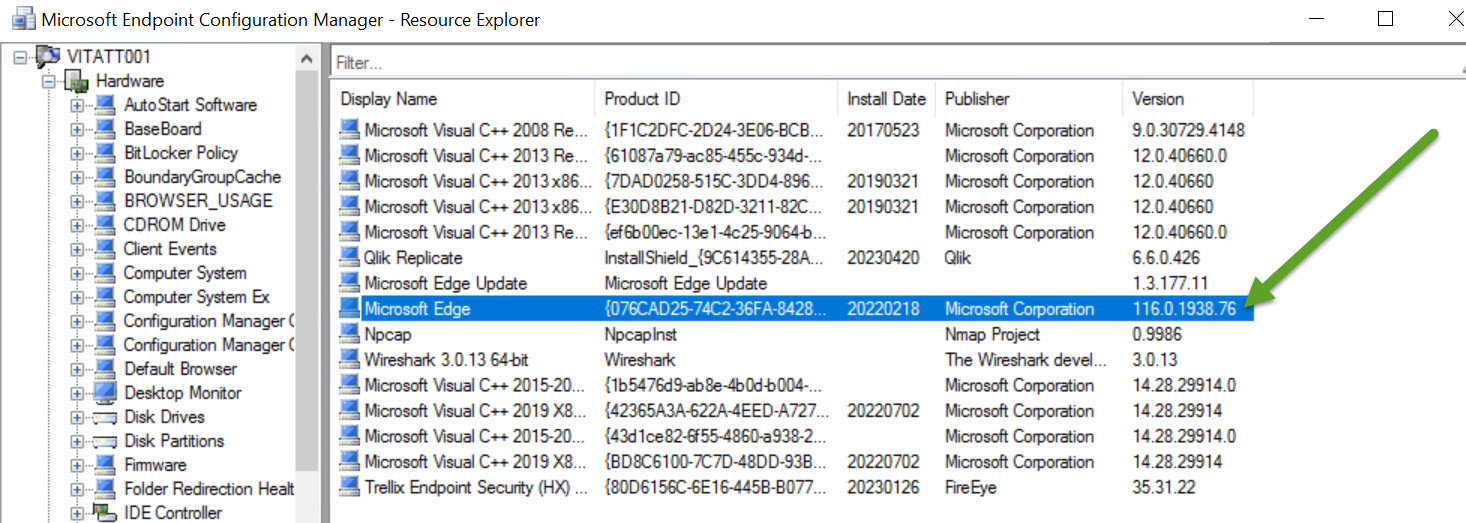Click the icon beside Microsoft Visual C++ 2008
The width and height of the screenshot is (1466, 523).
click(x=349, y=130)
